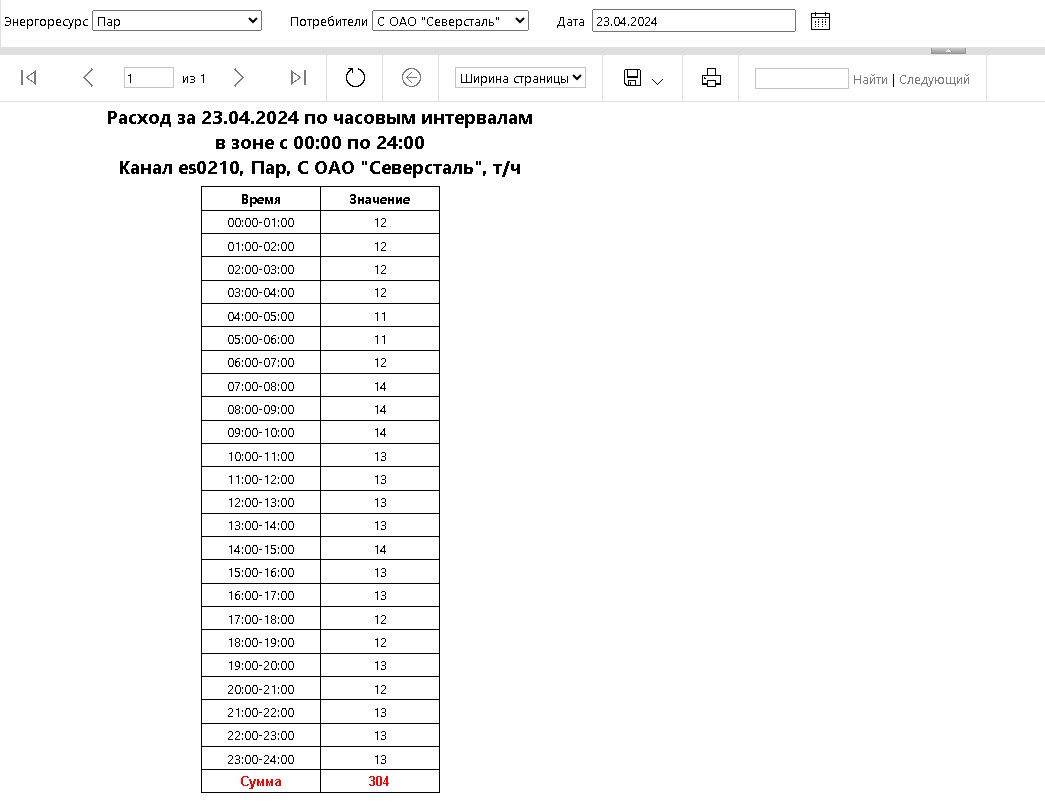Click the Дата field showing 23.04.2024
The height and width of the screenshot is (811, 1045).
pyautogui.click(x=693, y=21)
